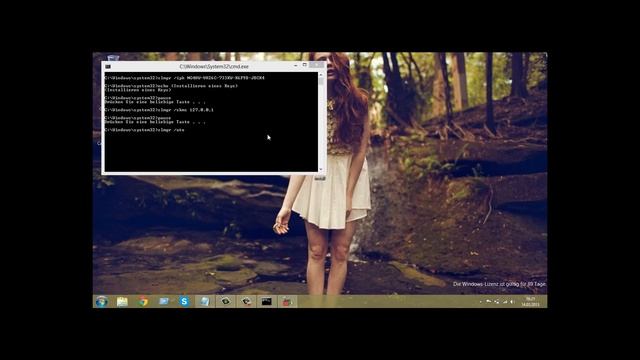This screenshot has height=360, width=640.
Task: Click the 'slmgr /skms 127.0.0.1' line
Action: pyautogui.click(x=159, y=110)
